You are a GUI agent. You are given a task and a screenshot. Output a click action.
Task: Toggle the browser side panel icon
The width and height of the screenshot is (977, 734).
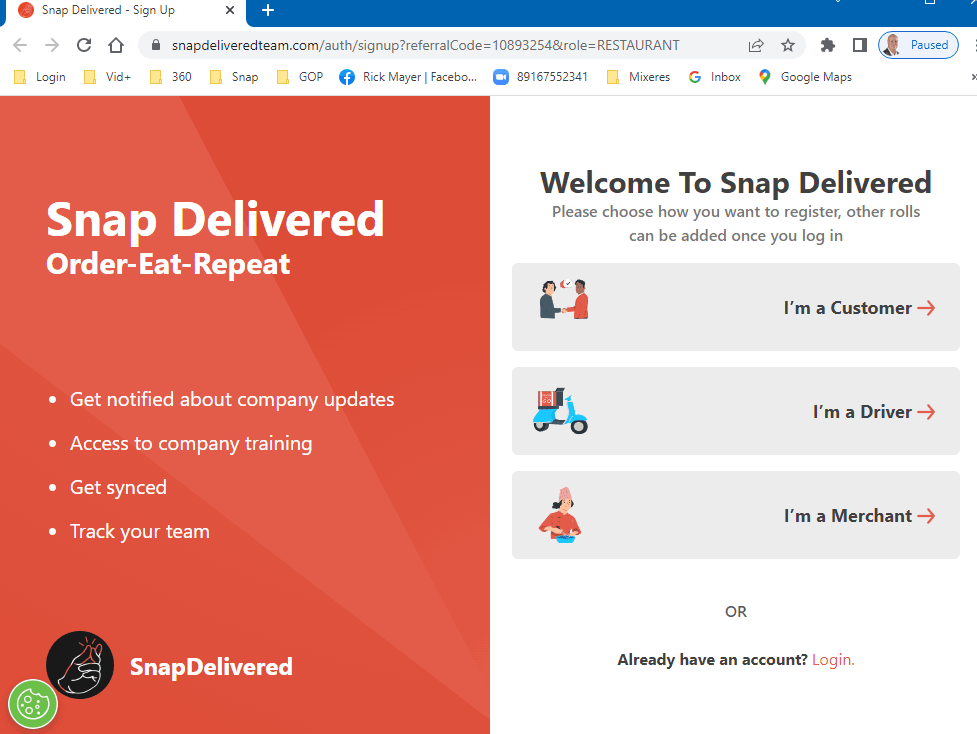(859, 45)
